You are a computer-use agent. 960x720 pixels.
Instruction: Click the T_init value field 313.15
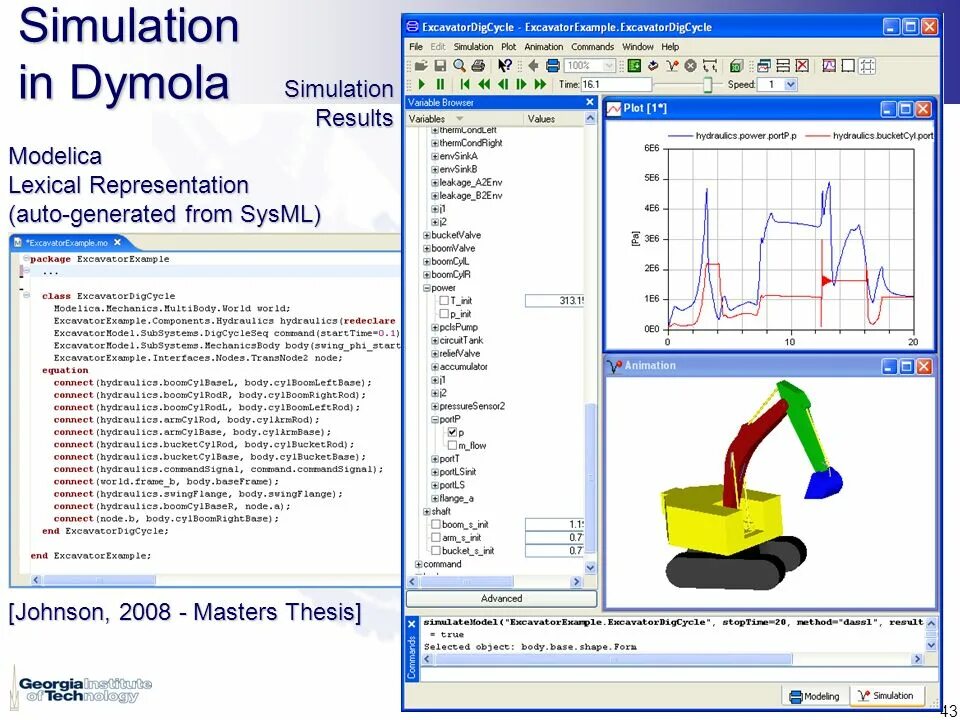click(555, 301)
